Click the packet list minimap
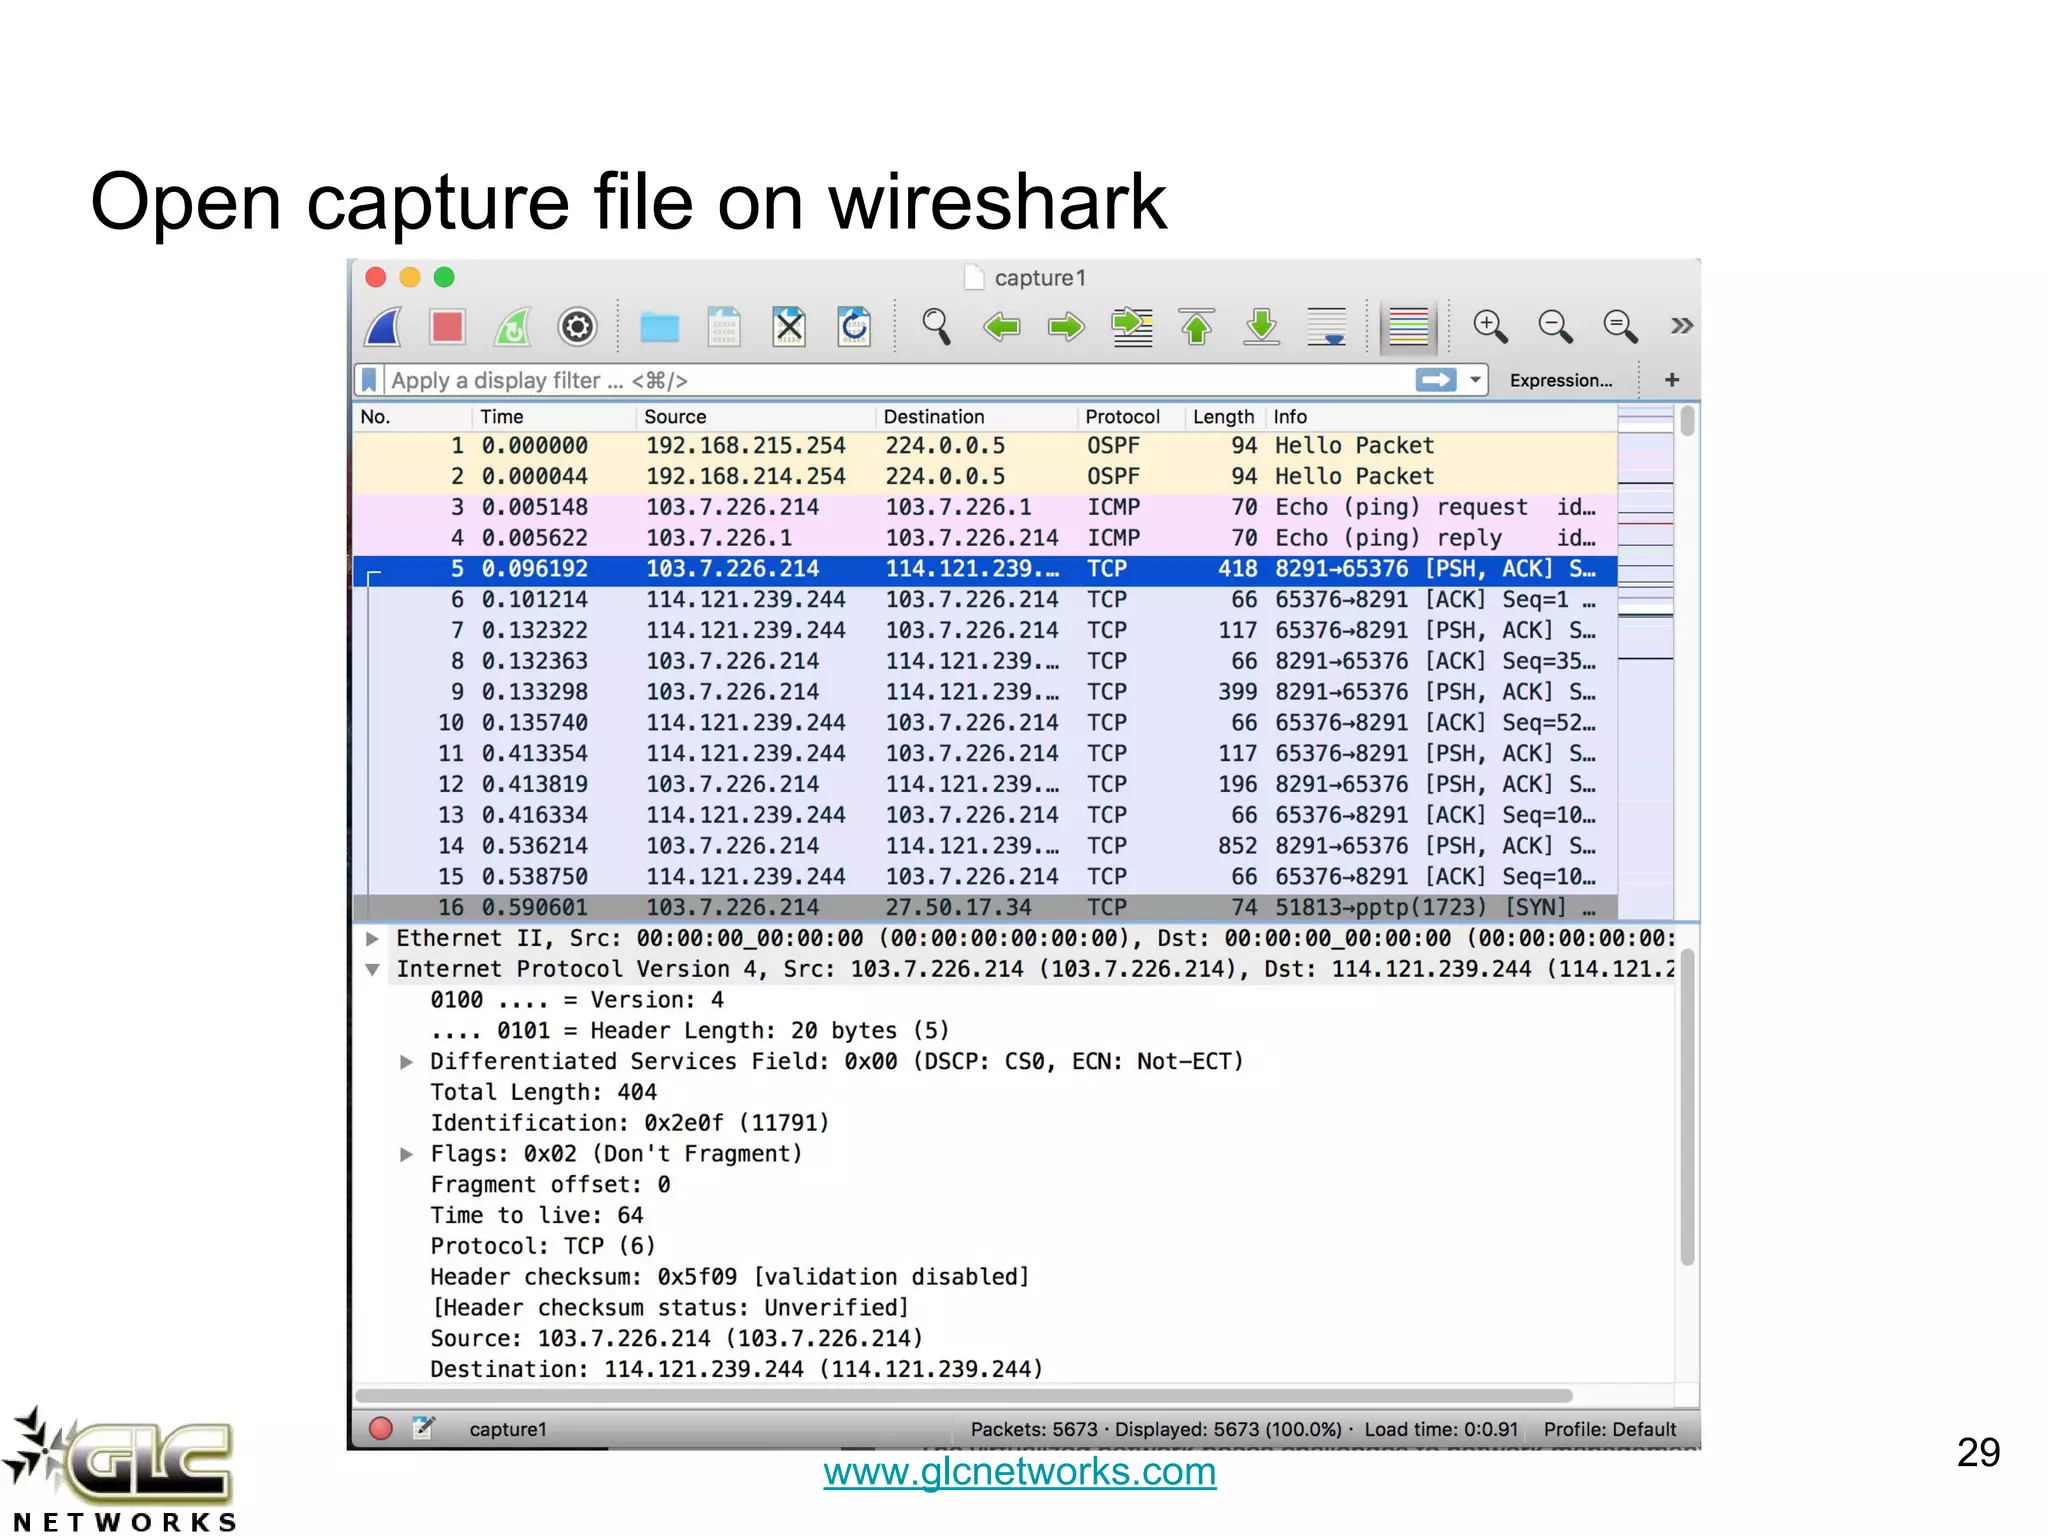Image resolution: width=2048 pixels, height=1536 pixels. tap(1645, 660)
